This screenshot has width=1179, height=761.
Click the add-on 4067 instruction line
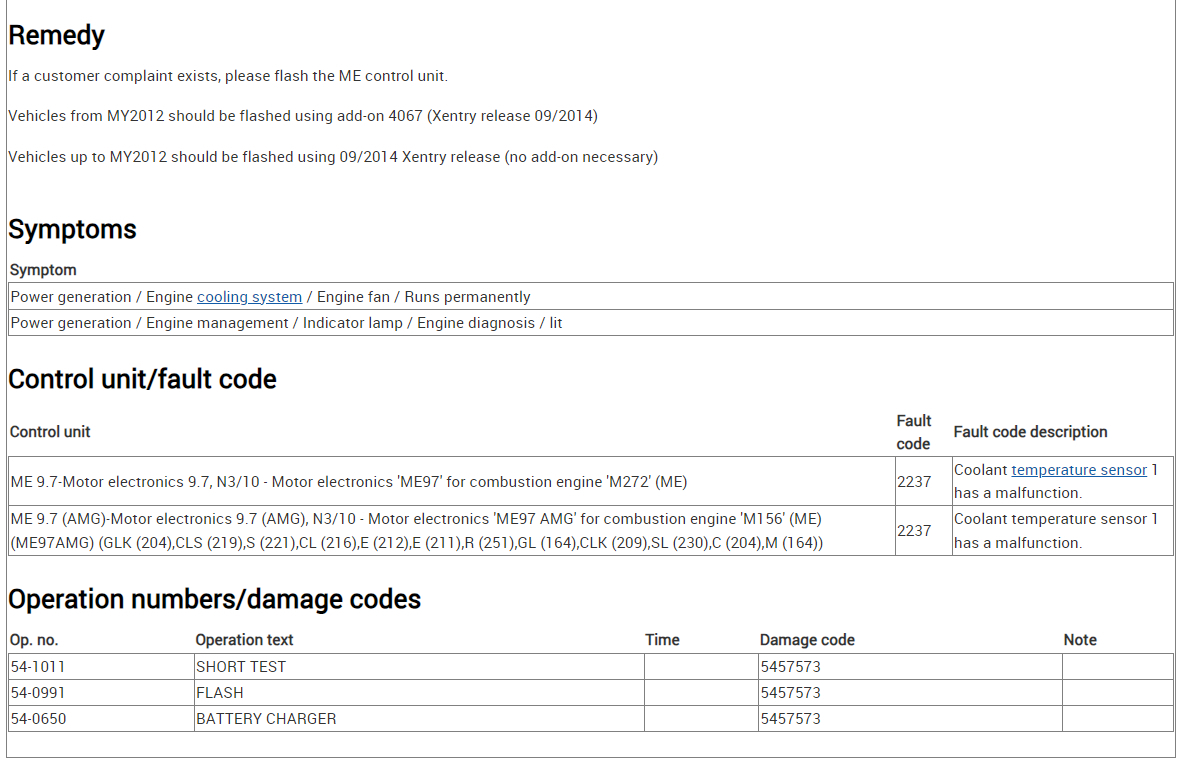pos(303,116)
